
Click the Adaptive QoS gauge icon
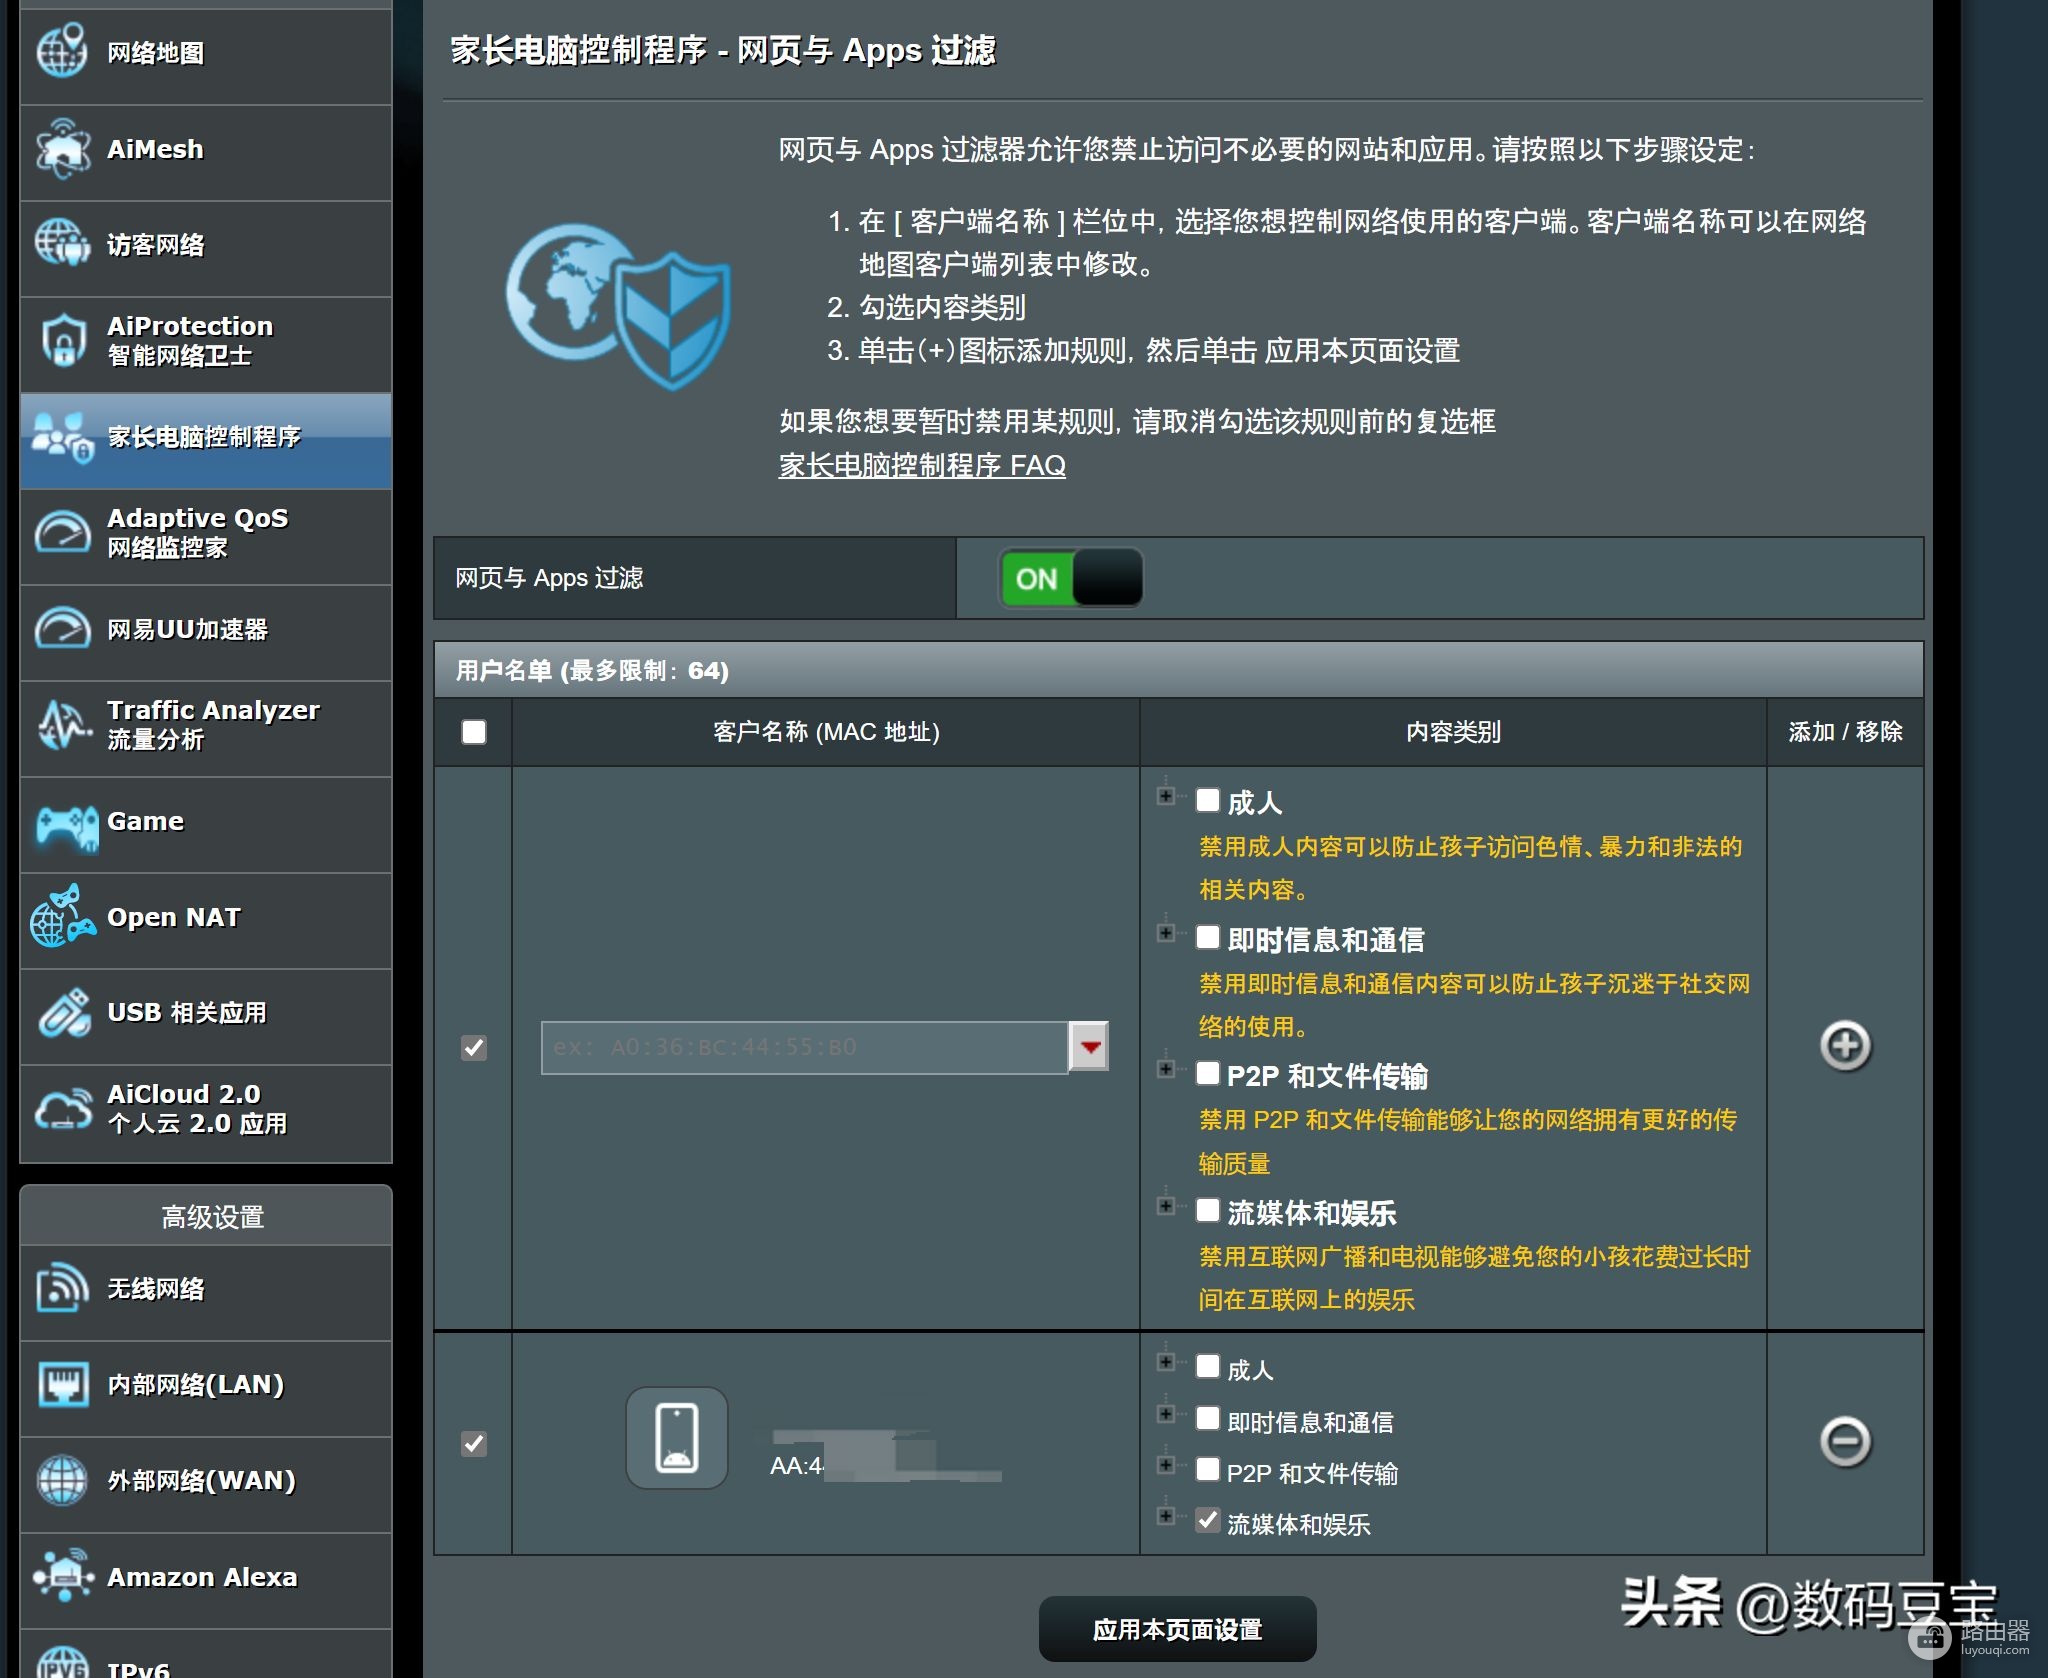(x=62, y=532)
